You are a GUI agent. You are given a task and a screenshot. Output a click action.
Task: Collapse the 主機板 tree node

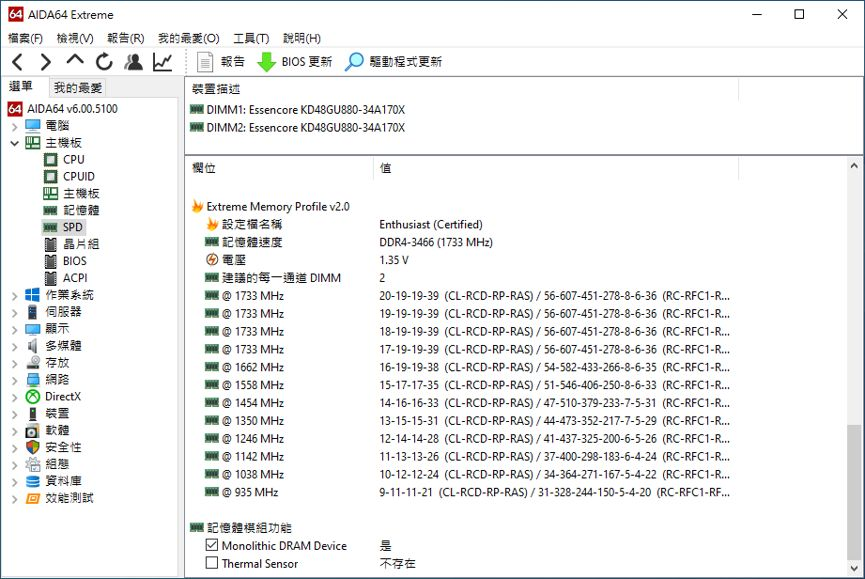click(14, 143)
